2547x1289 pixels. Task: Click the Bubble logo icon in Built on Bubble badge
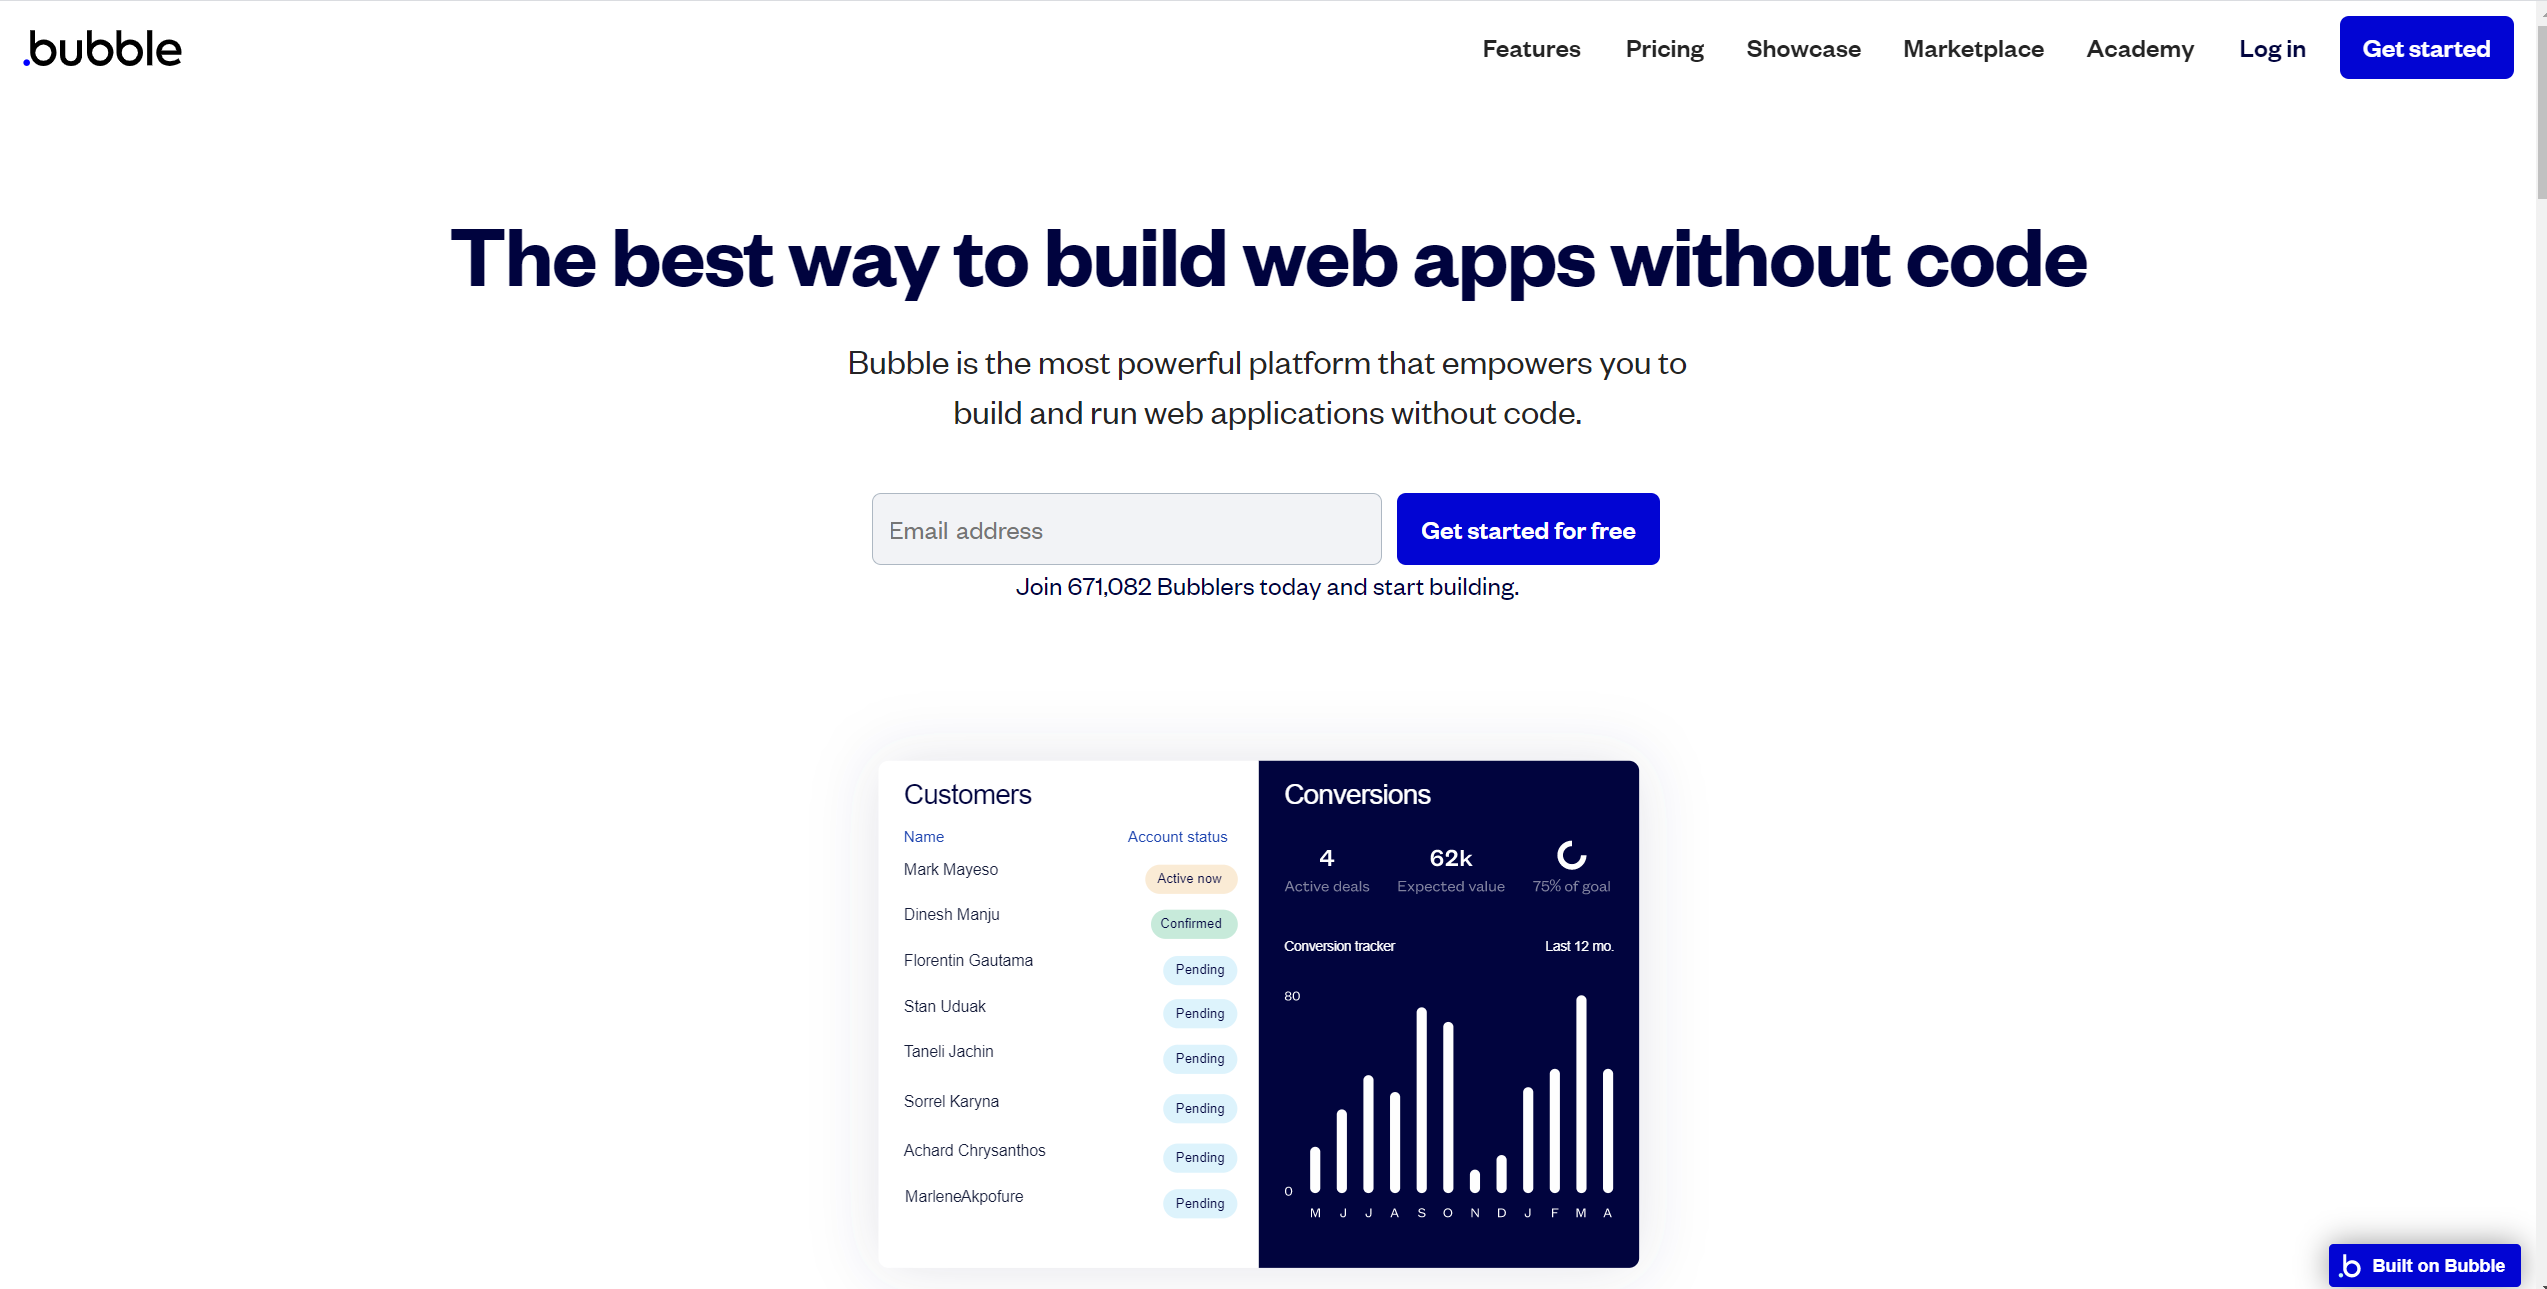tap(2350, 1266)
